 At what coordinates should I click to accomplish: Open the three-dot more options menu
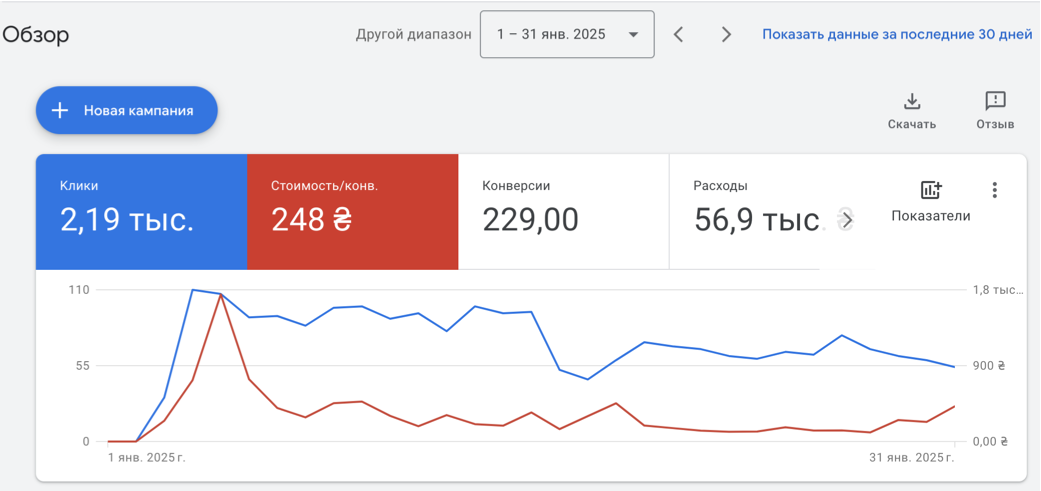pyautogui.click(x=994, y=190)
